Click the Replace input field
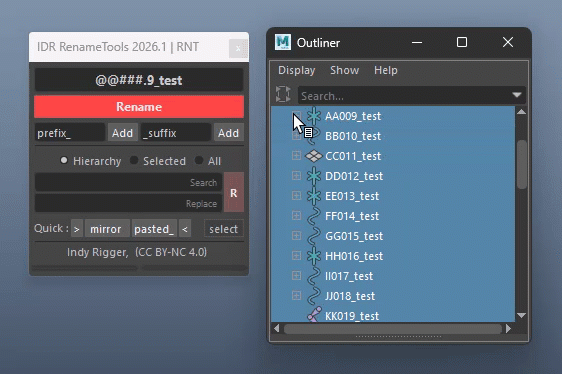The height and width of the screenshot is (374, 562). pos(128,203)
